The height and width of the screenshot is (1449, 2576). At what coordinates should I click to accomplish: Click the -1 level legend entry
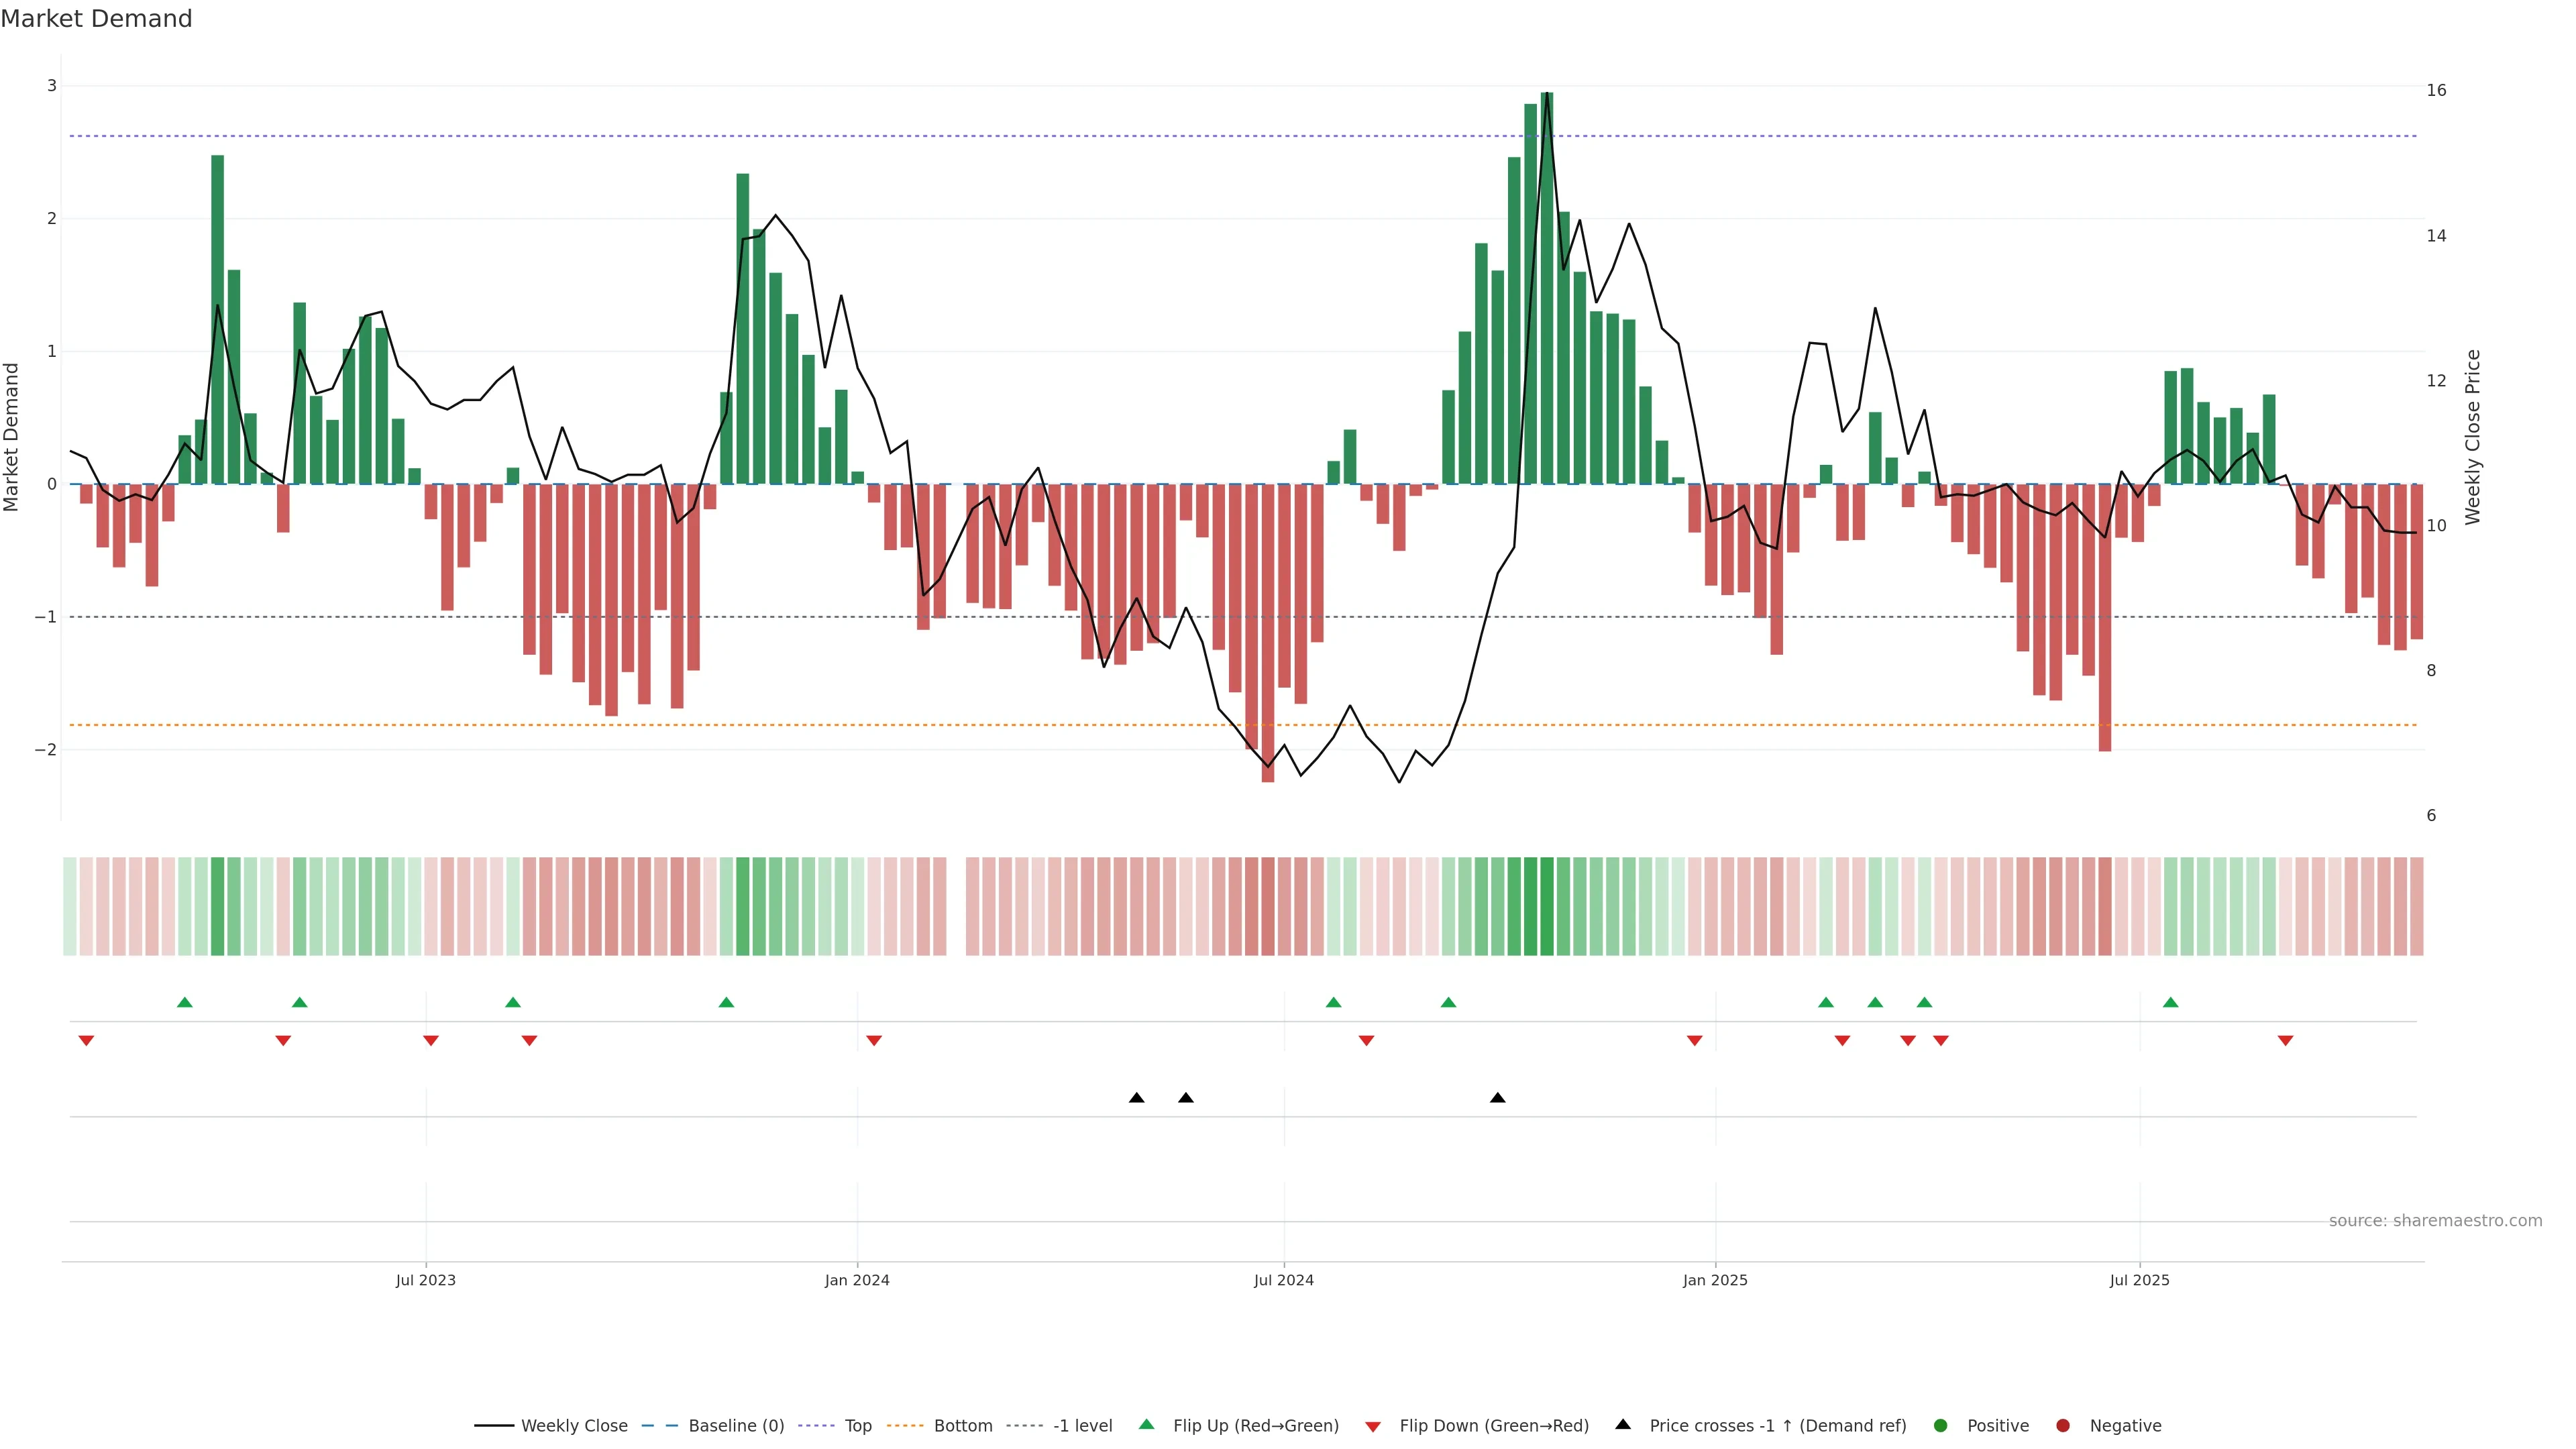(x=1082, y=1426)
